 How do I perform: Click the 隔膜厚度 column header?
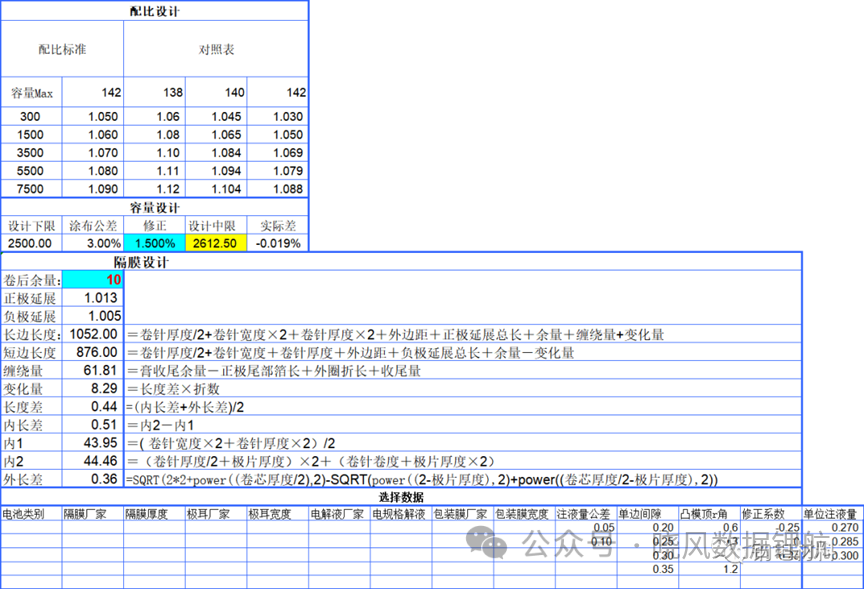[155, 514]
